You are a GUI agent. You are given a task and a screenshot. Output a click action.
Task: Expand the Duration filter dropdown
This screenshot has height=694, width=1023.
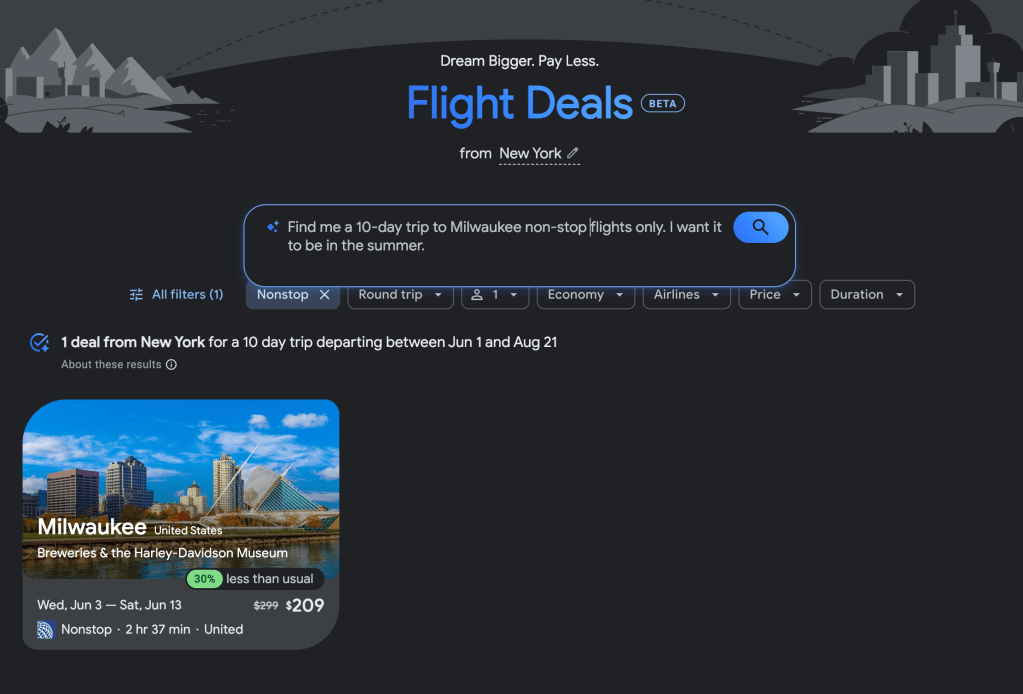[x=867, y=295]
